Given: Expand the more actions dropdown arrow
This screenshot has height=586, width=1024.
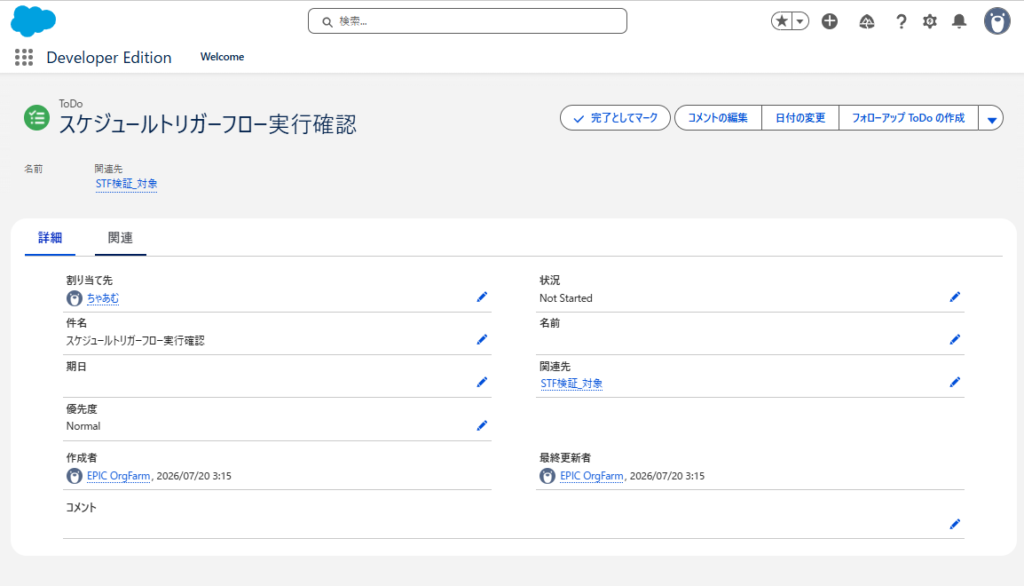Looking at the screenshot, I should coord(991,119).
